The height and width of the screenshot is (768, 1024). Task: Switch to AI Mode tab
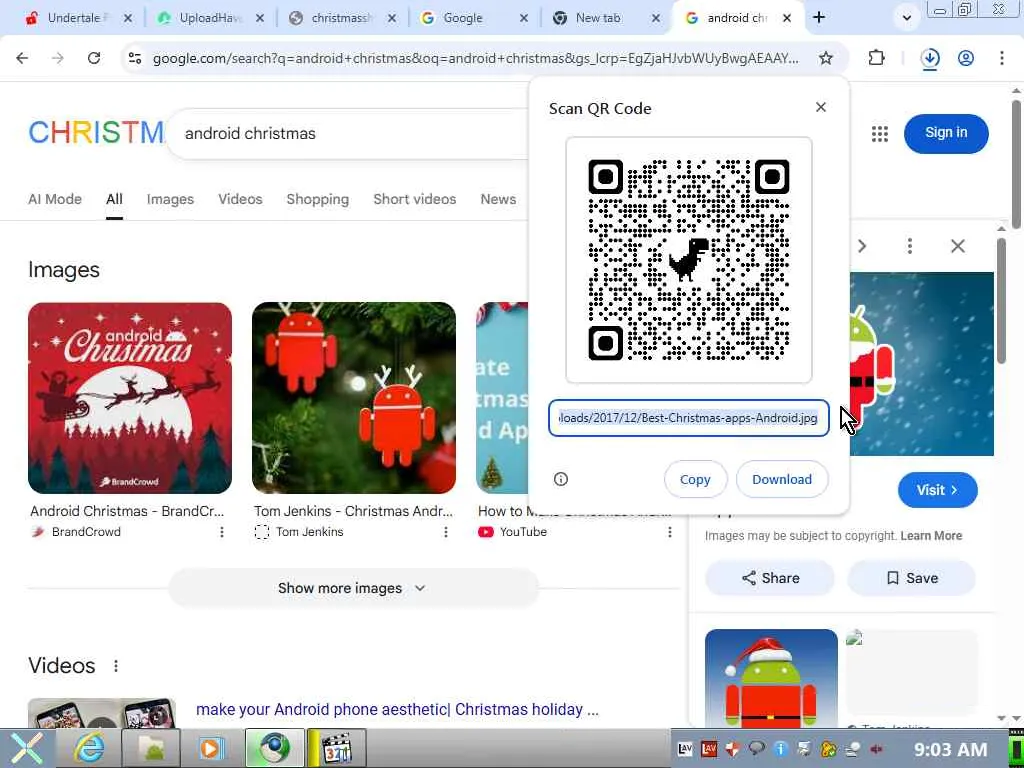pos(55,199)
